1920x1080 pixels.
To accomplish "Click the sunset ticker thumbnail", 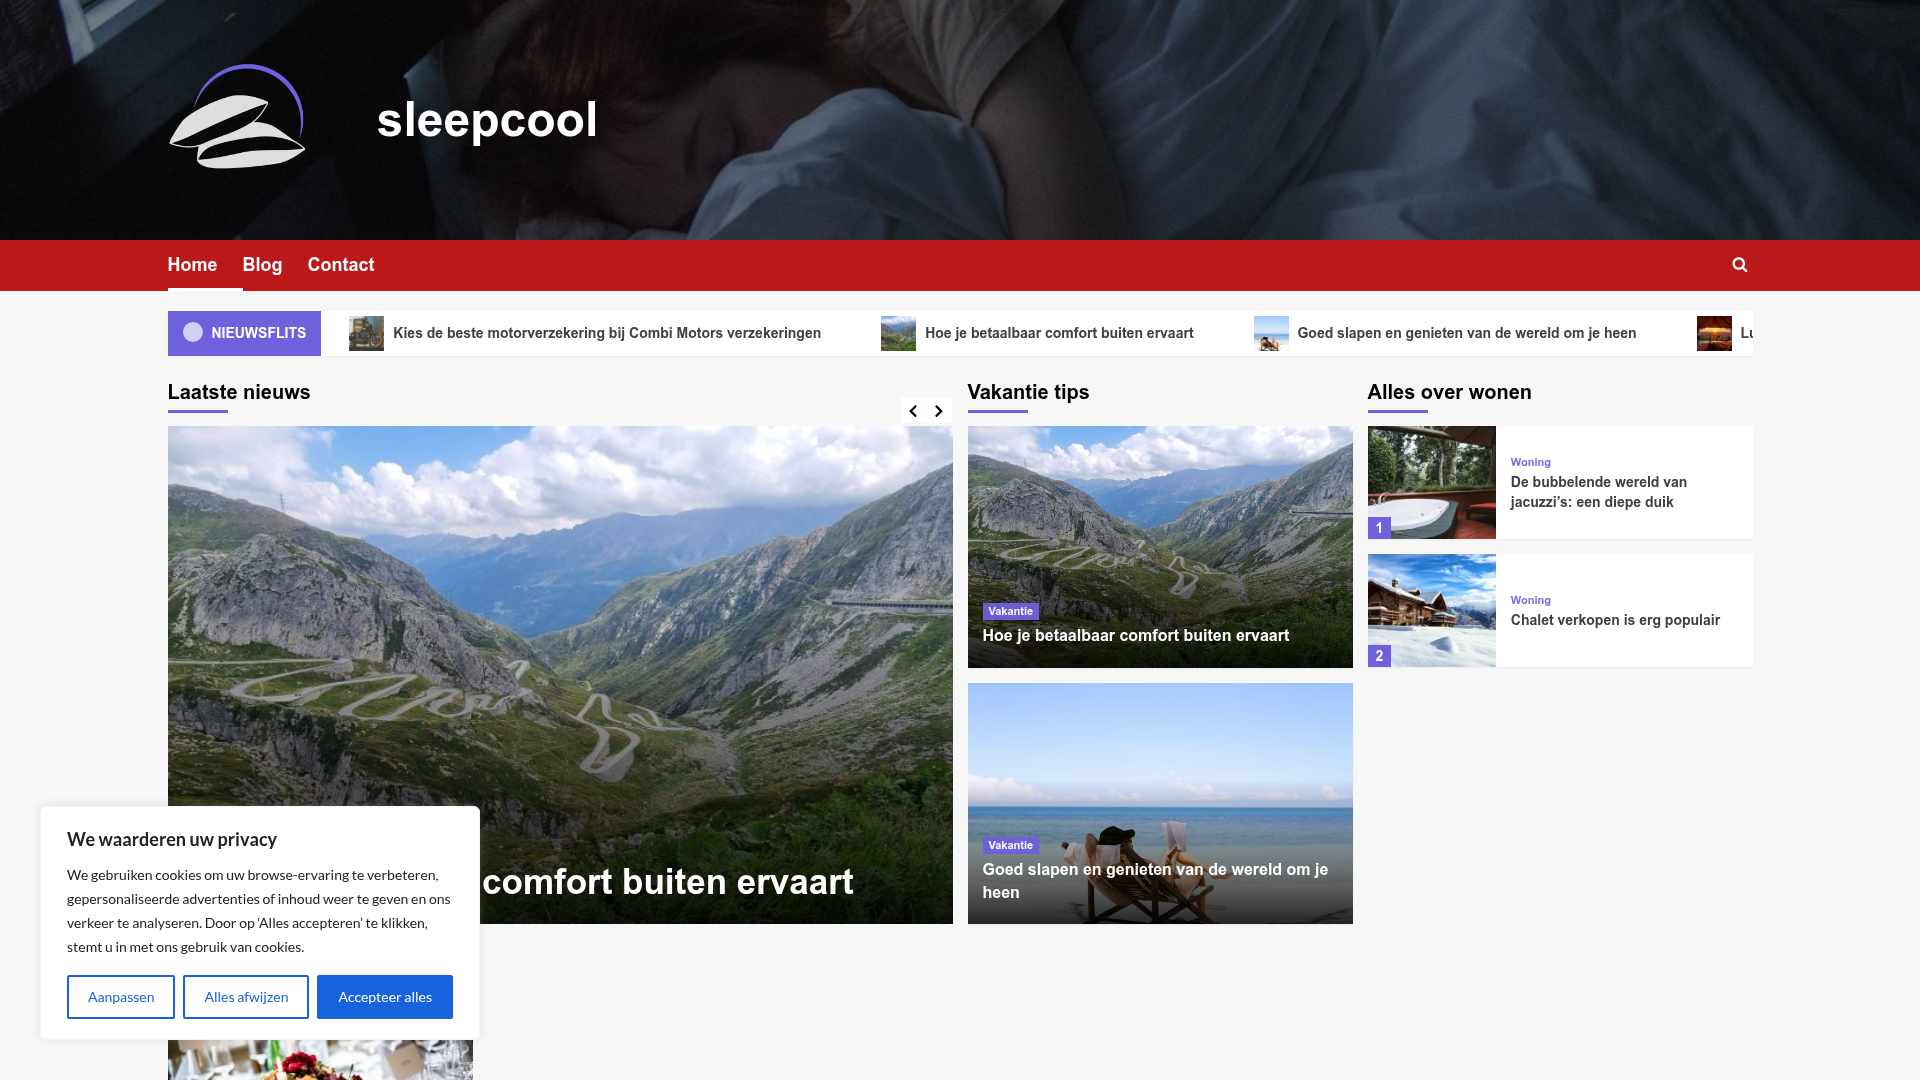I will [1714, 333].
